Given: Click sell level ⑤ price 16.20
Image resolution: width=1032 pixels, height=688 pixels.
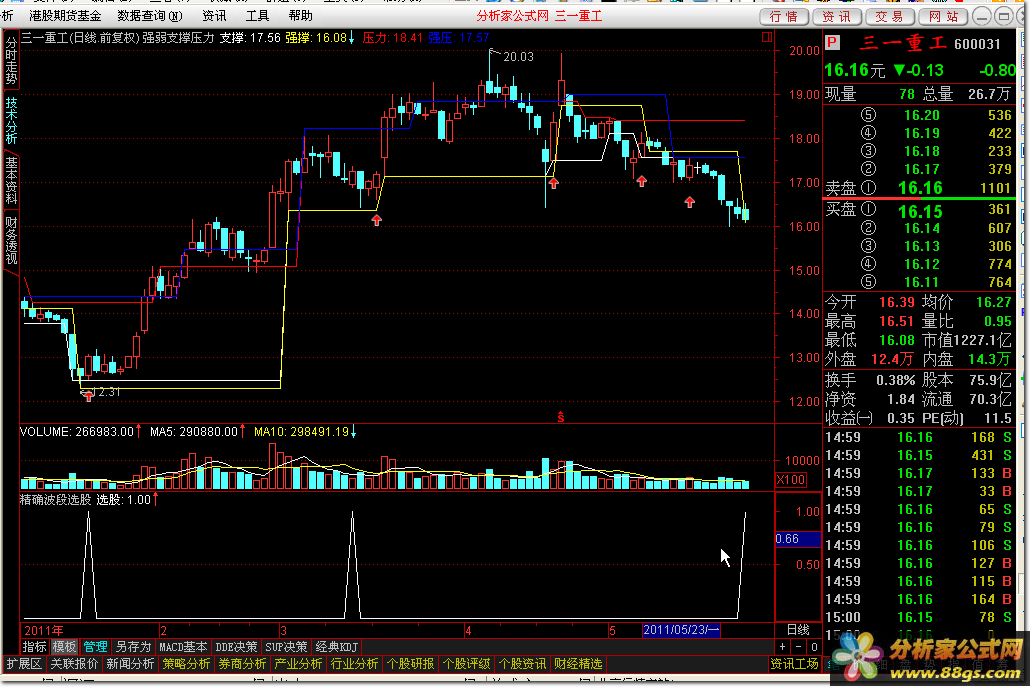Looking at the screenshot, I should [921, 115].
